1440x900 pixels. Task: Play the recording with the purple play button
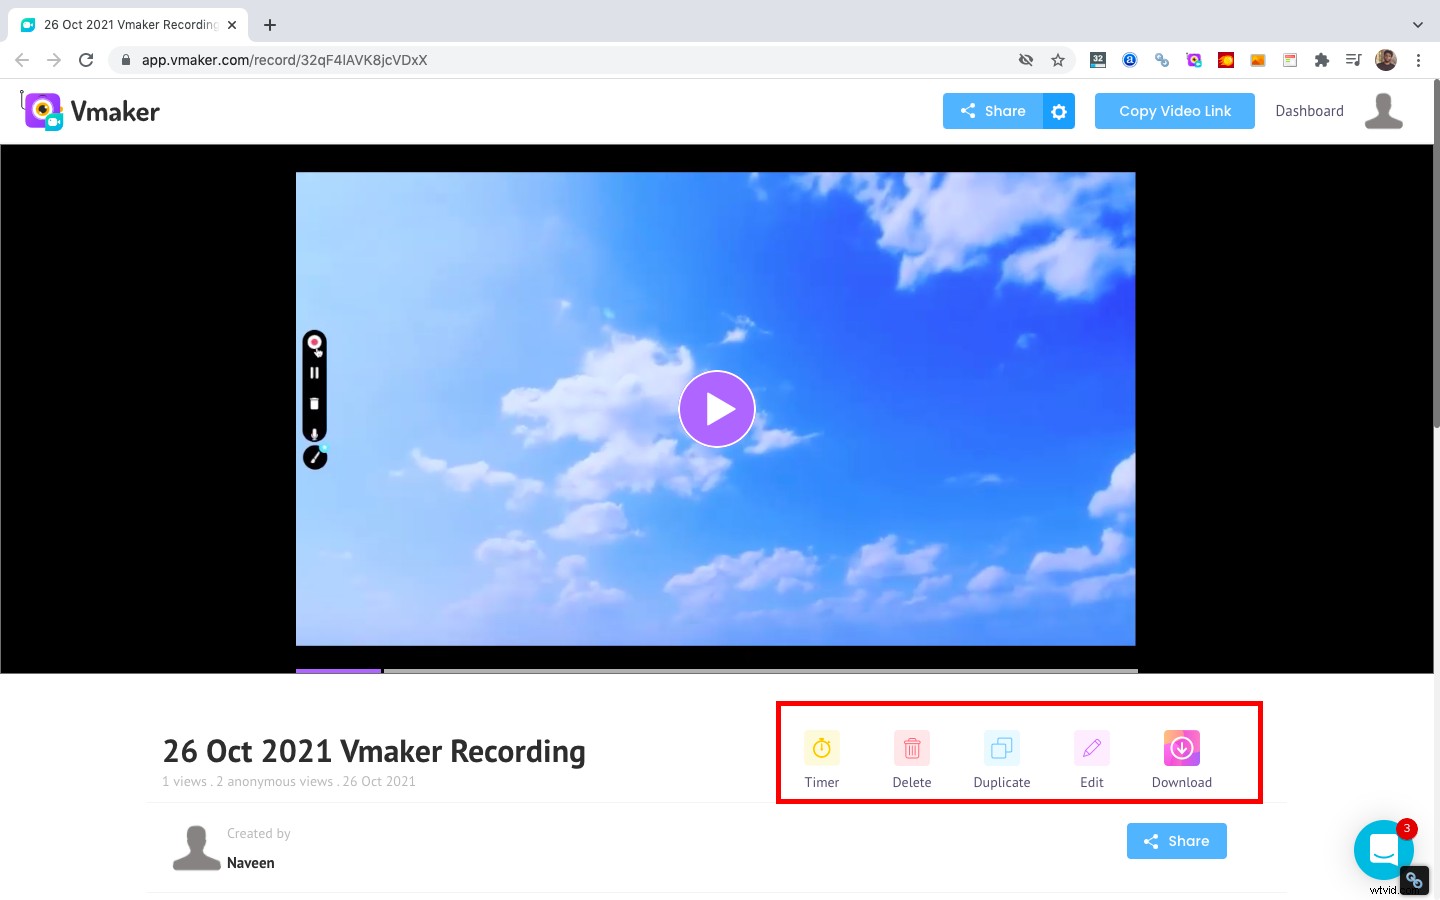tap(717, 408)
